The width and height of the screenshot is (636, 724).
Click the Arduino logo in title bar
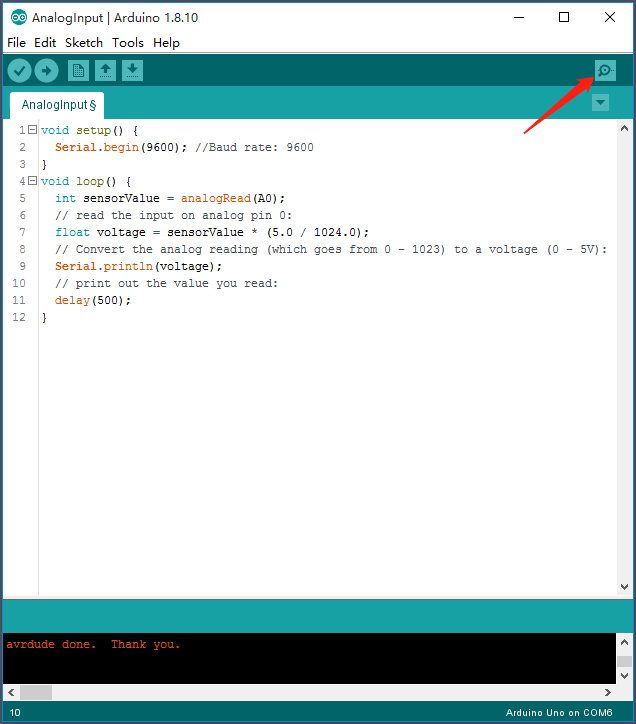point(18,18)
